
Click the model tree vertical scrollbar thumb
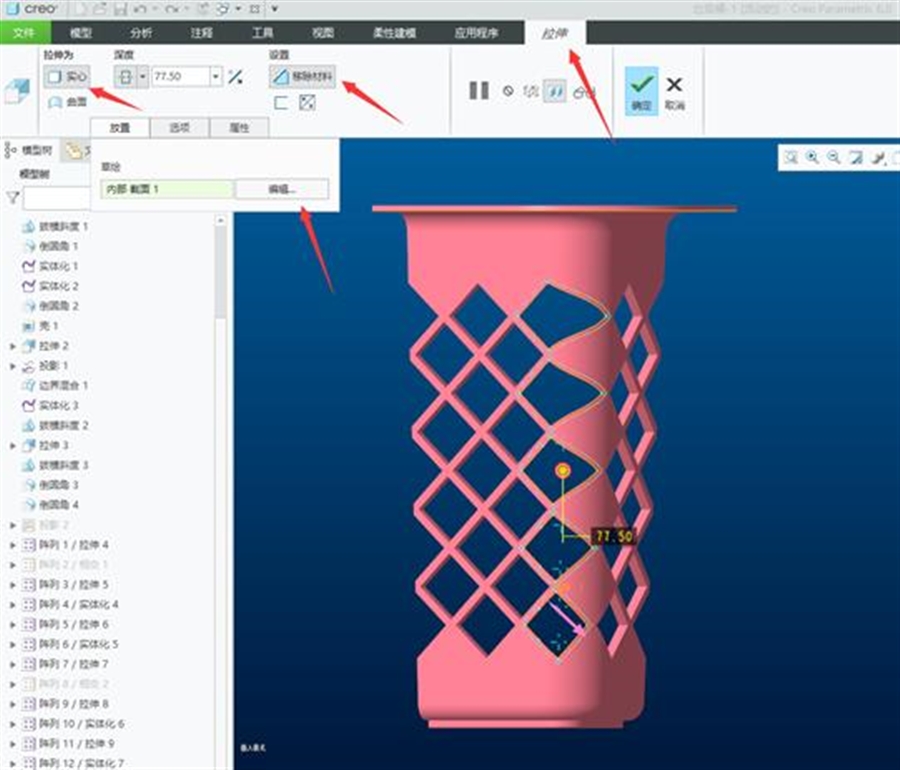(220, 271)
